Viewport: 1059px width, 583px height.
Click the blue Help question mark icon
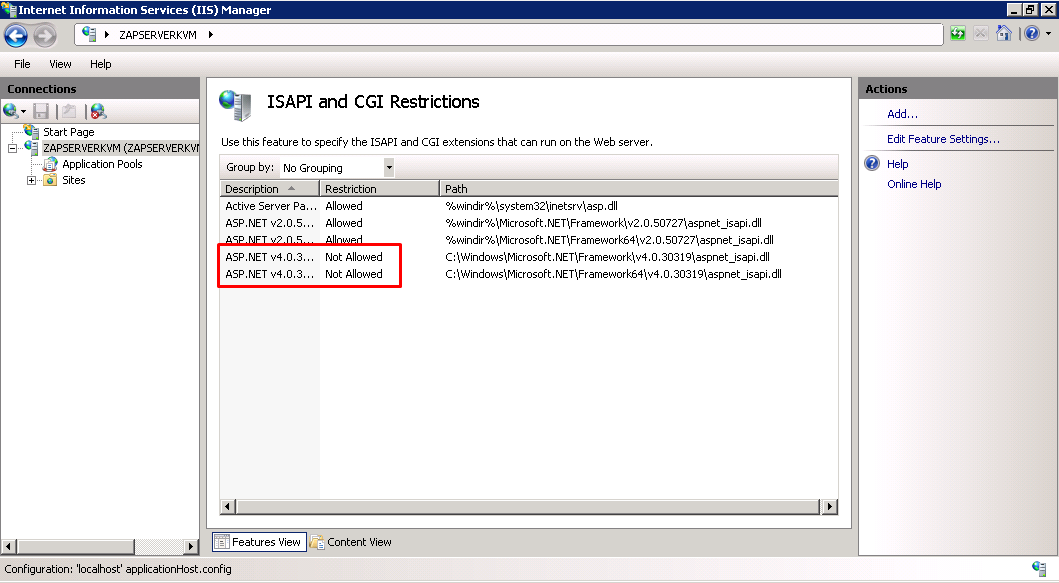(1031, 33)
